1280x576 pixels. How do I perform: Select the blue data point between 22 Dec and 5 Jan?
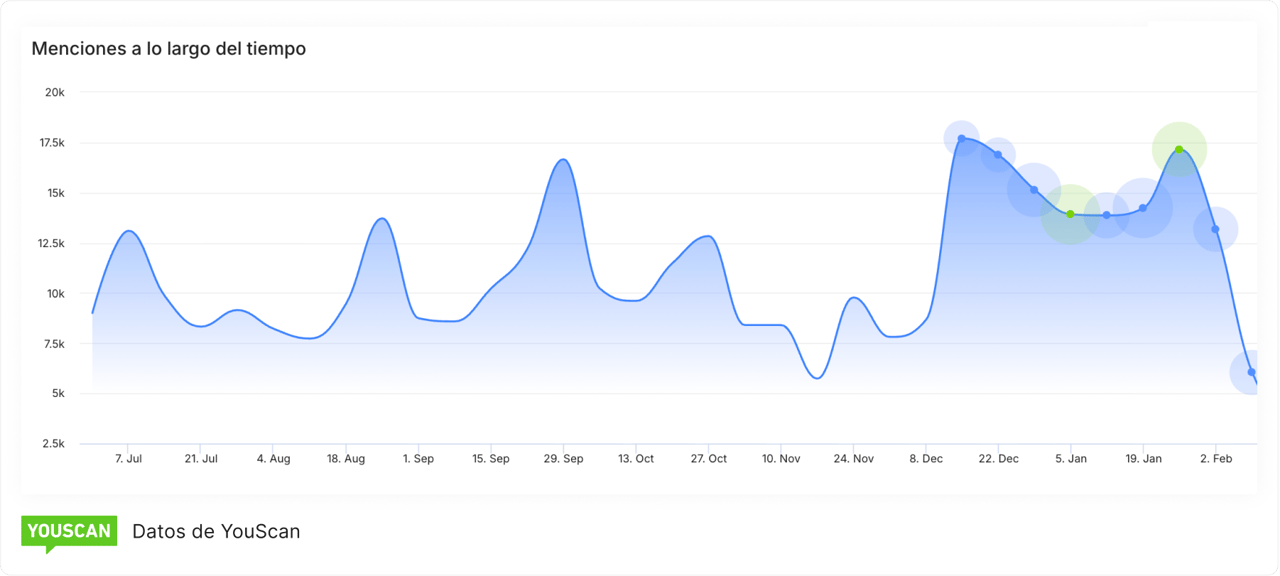1034,189
